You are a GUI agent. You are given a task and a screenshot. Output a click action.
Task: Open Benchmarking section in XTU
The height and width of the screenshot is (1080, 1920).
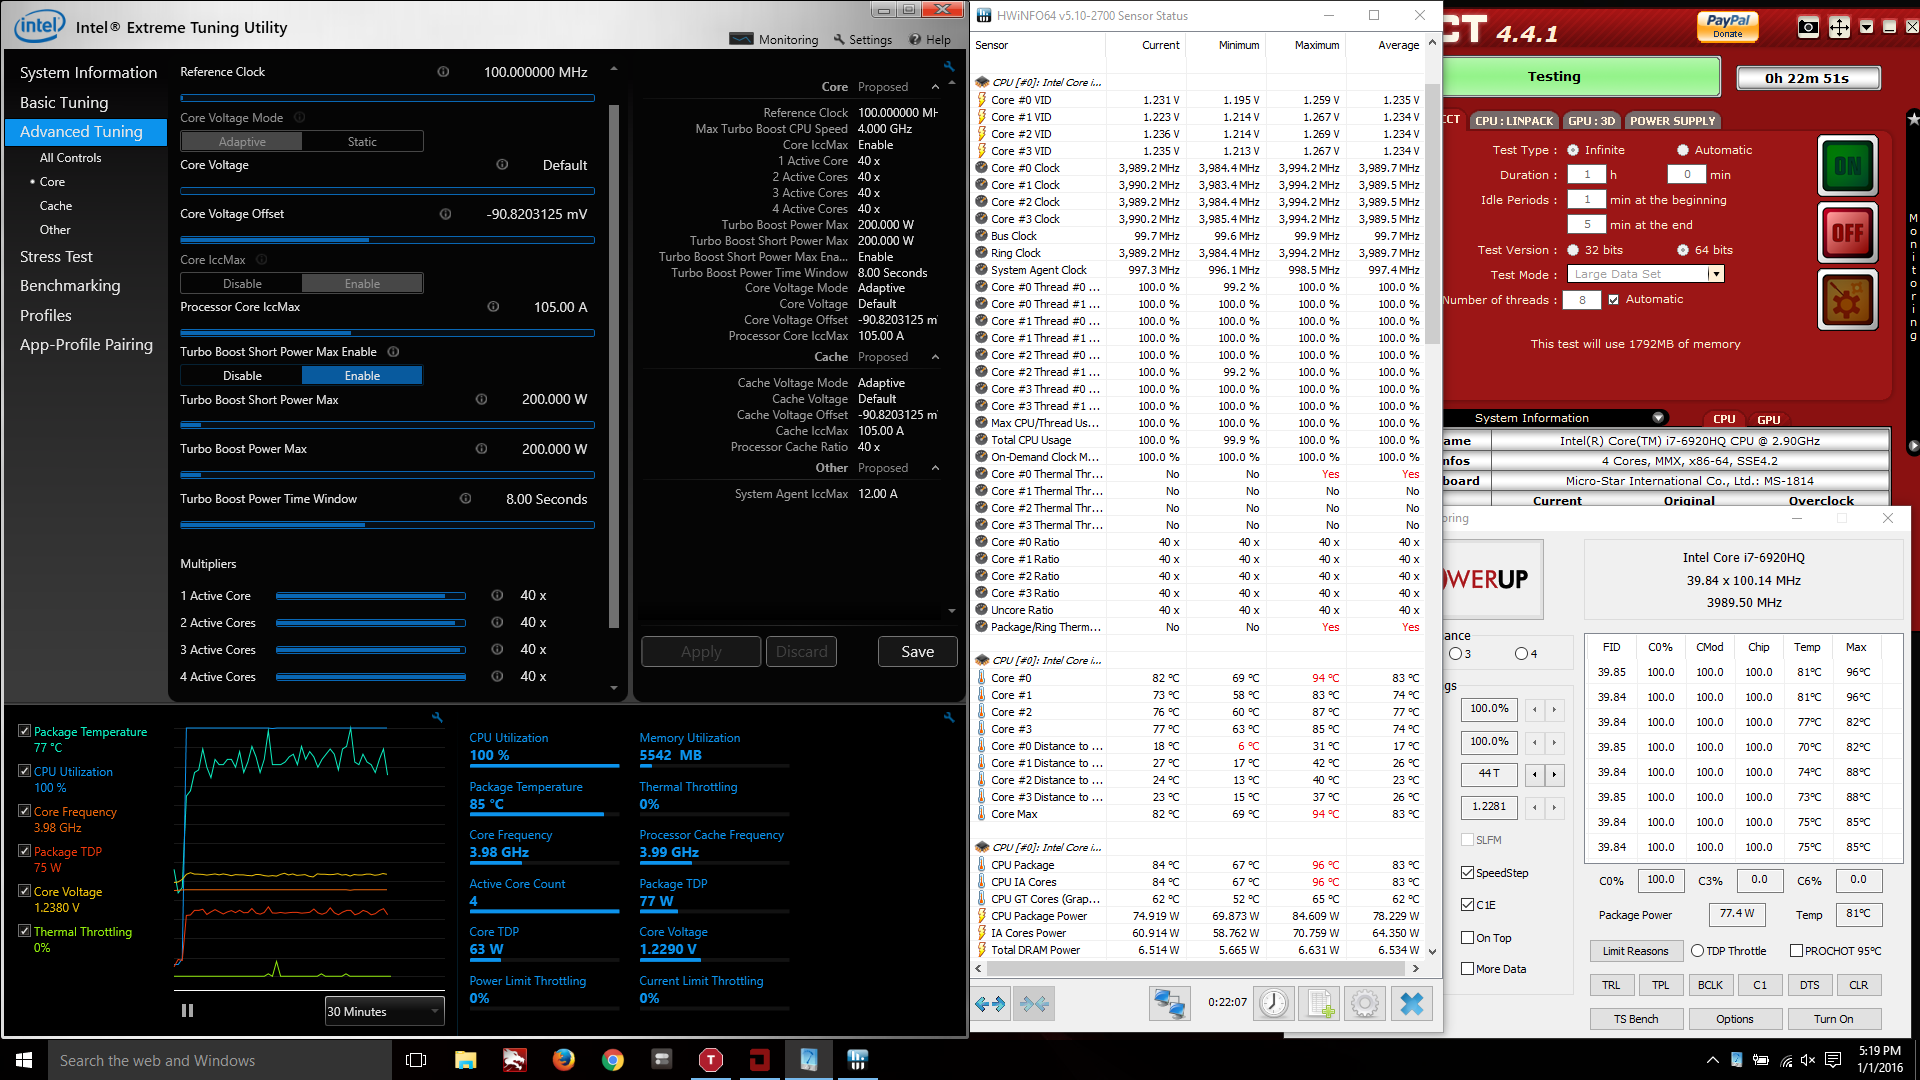pyautogui.click(x=70, y=286)
